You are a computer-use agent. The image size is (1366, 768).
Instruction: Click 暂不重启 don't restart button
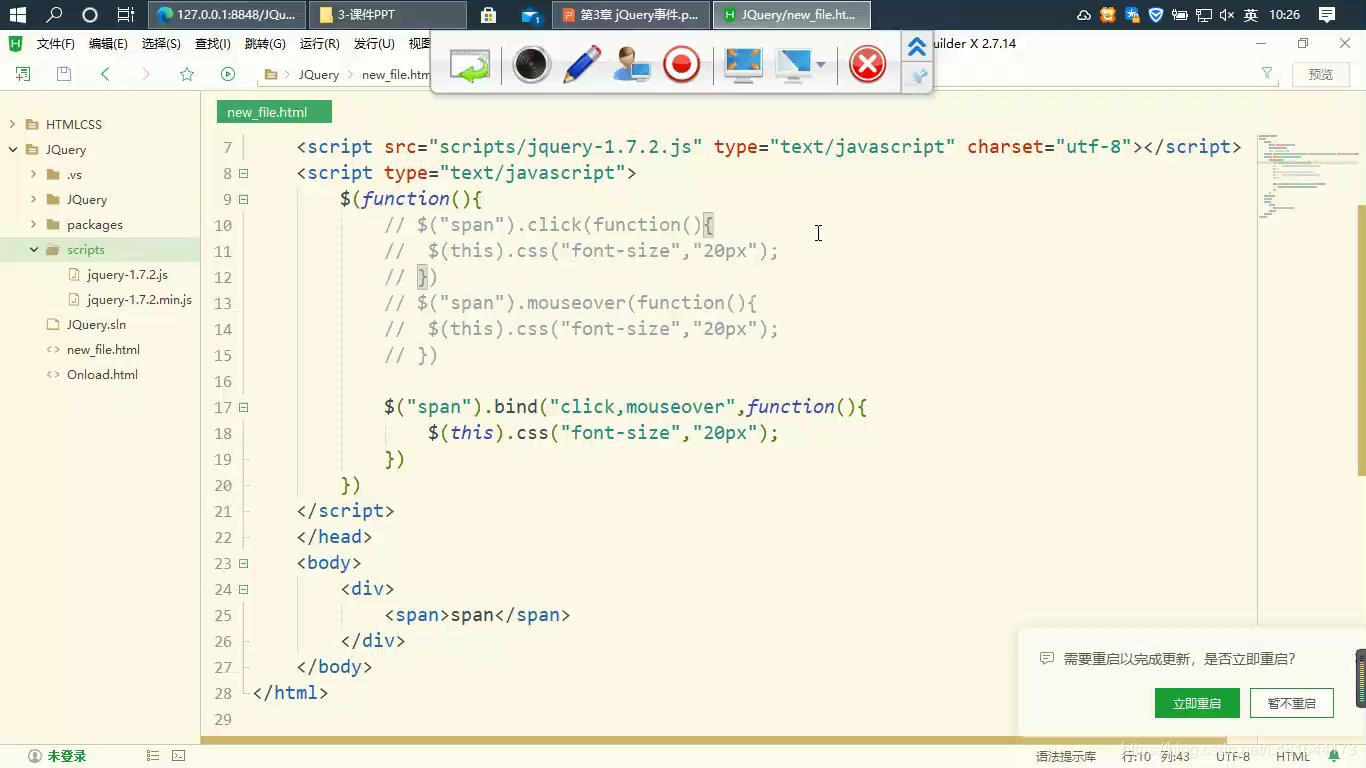pyautogui.click(x=1292, y=703)
